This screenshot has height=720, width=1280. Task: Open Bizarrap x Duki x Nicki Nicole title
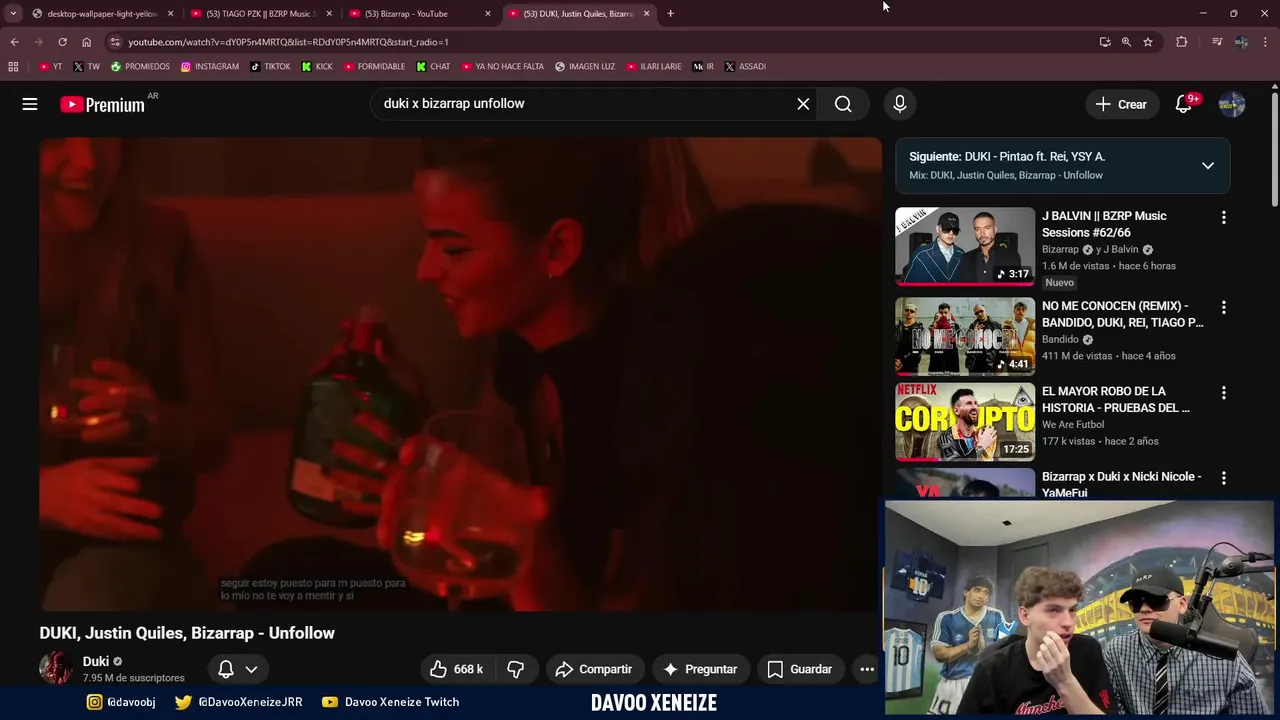pos(1121,484)
